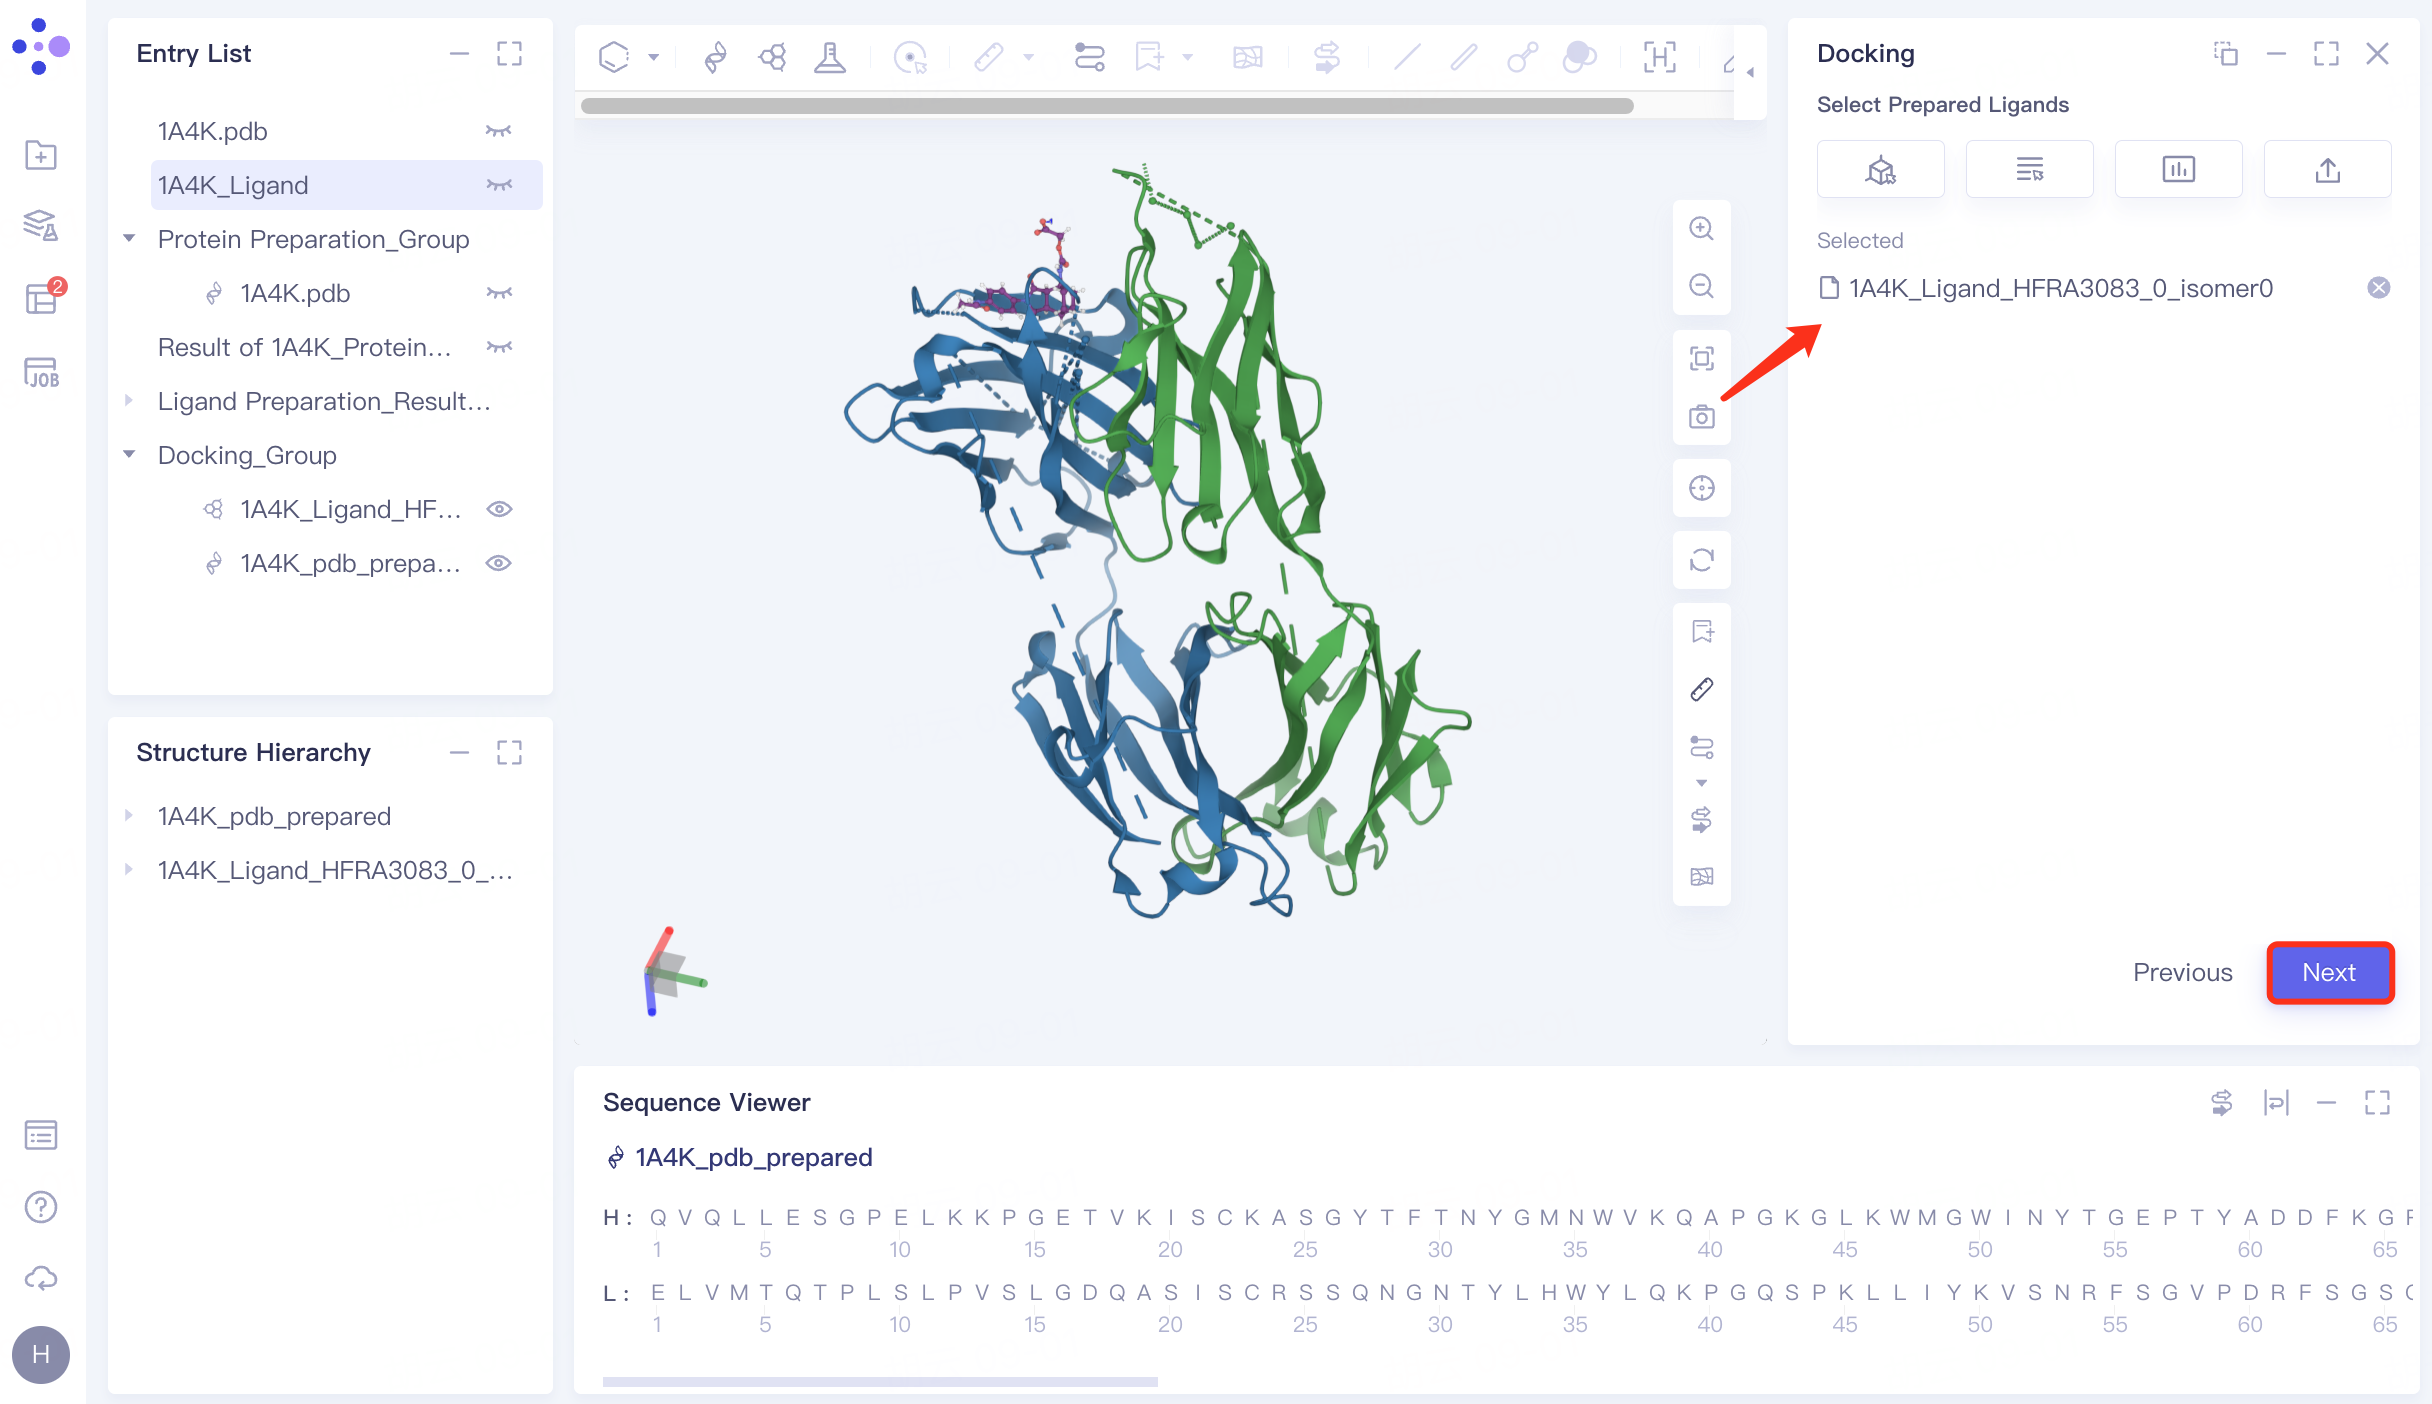Click the zoom in magnifier icon
This screenshot has width=2432, height=1404.
click(1701, 228)
